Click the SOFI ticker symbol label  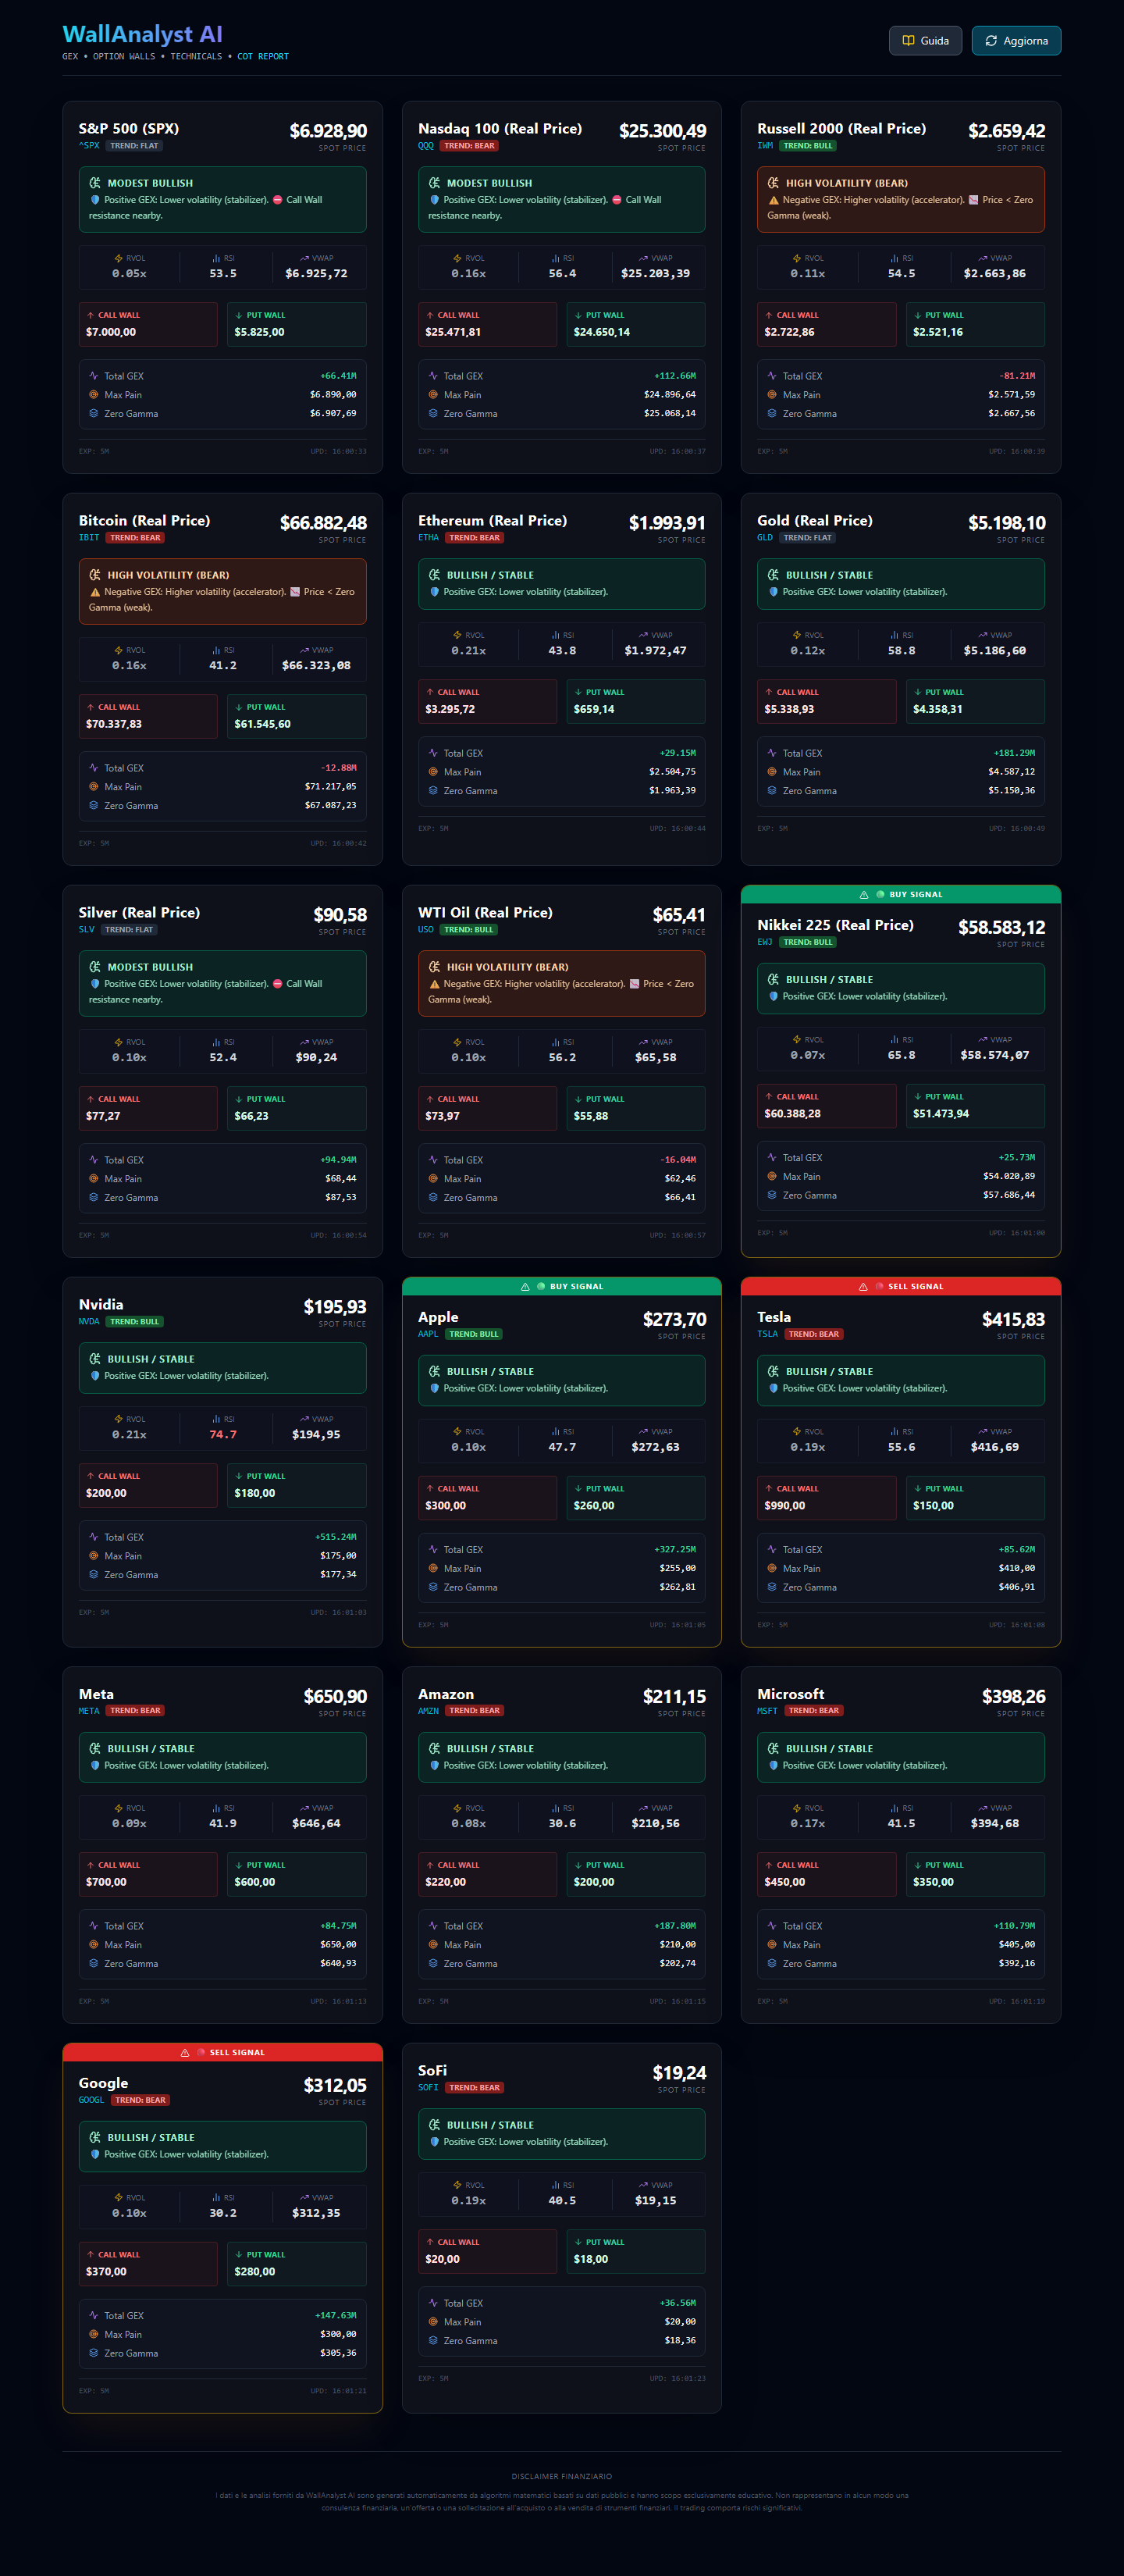[x=428, y=2087]
